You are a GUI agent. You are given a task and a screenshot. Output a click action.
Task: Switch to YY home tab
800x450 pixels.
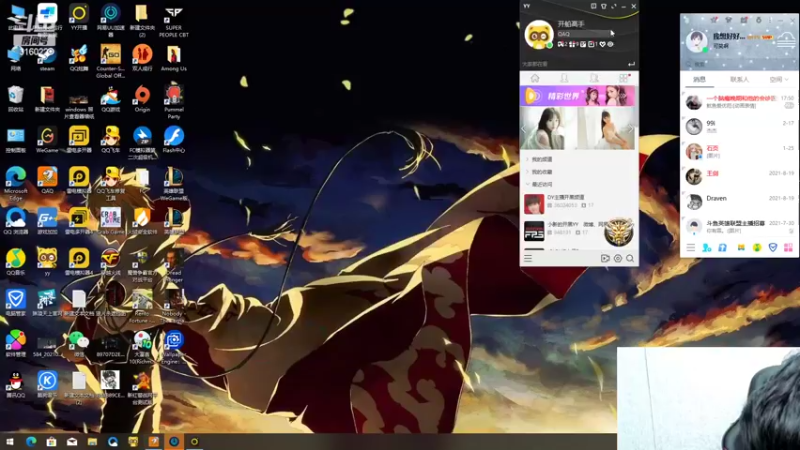click(535, 78)
